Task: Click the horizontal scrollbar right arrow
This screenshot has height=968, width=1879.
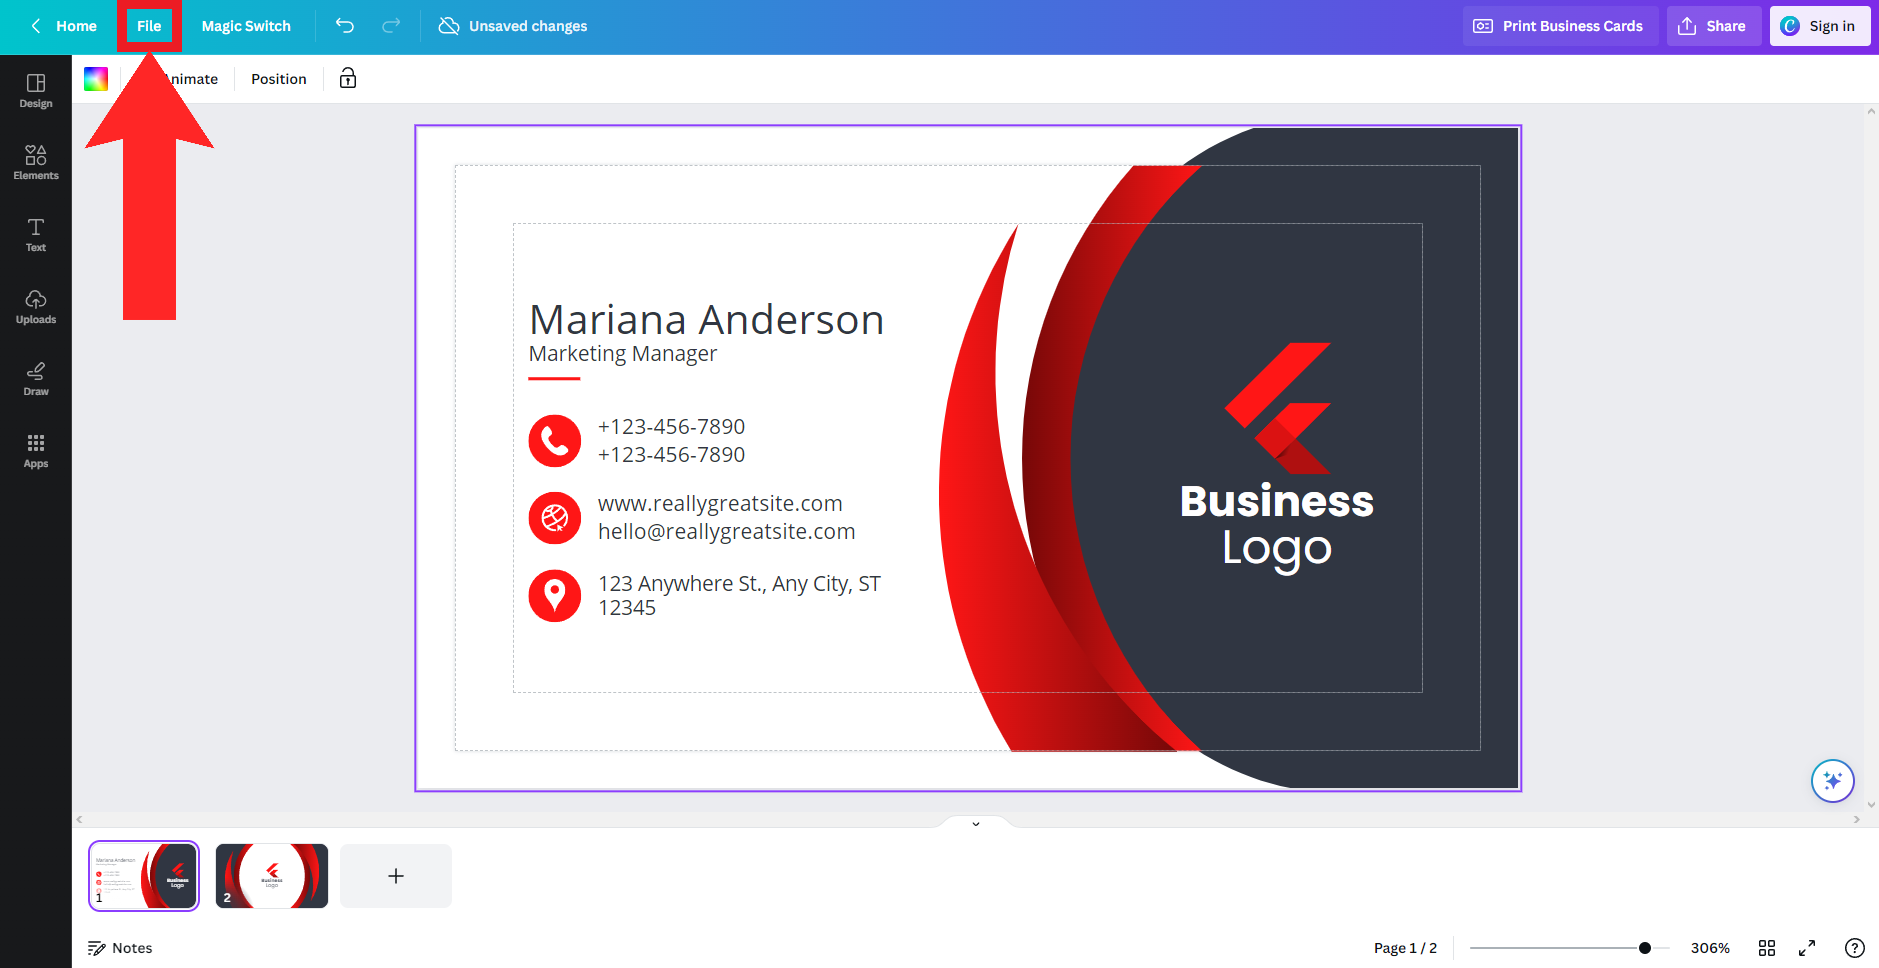Action: pos(1857,820)
